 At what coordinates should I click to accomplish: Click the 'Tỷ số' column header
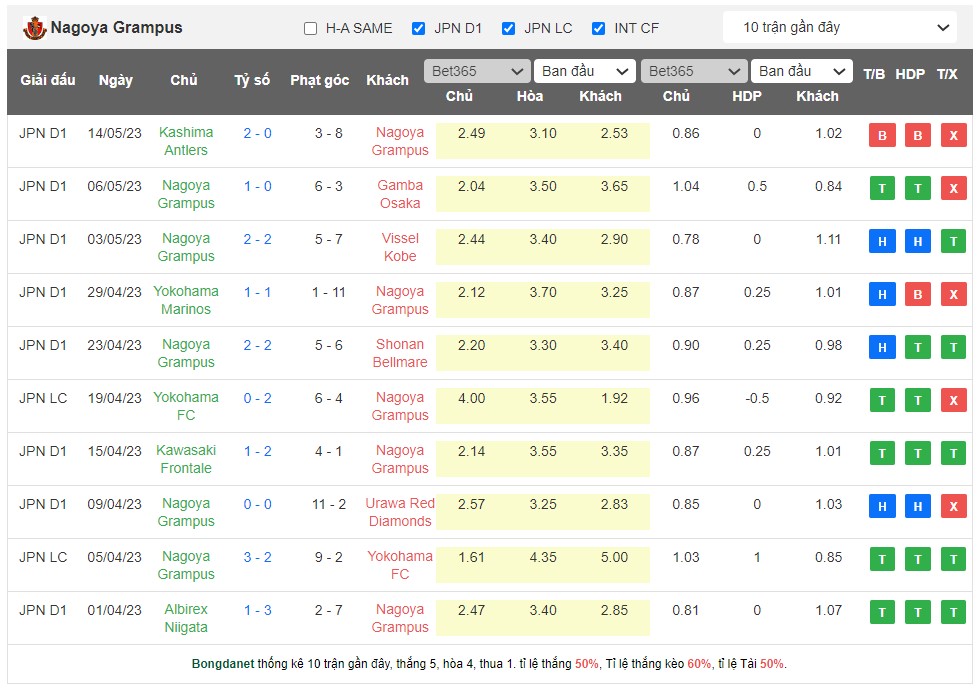252,80
